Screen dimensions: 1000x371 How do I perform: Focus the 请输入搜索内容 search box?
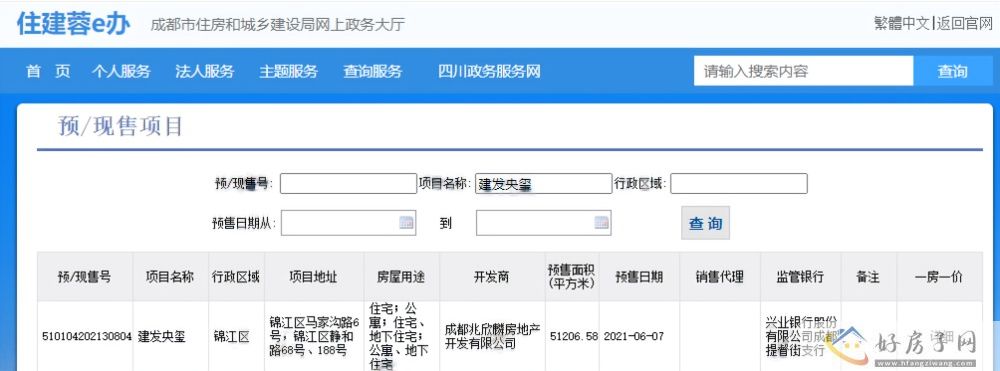click(x=804, y=71)
